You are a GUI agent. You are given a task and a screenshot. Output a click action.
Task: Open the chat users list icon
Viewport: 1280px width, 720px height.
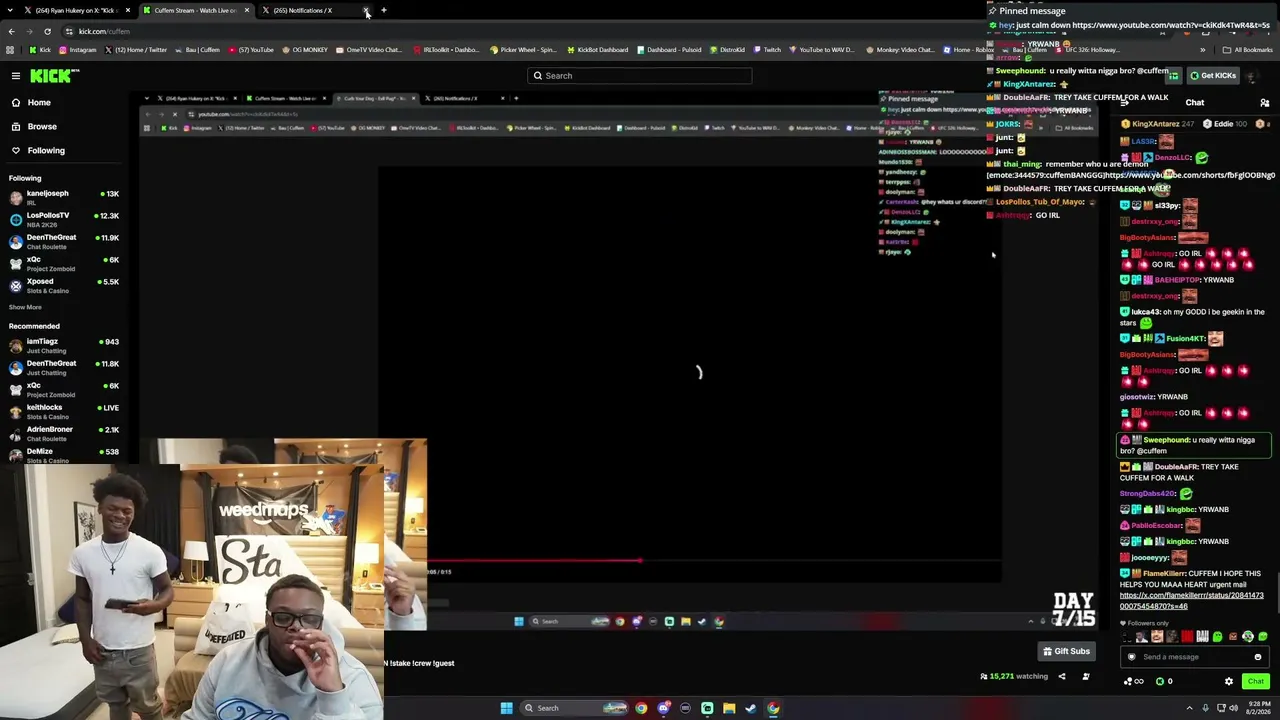click(x=1264, y=103)
